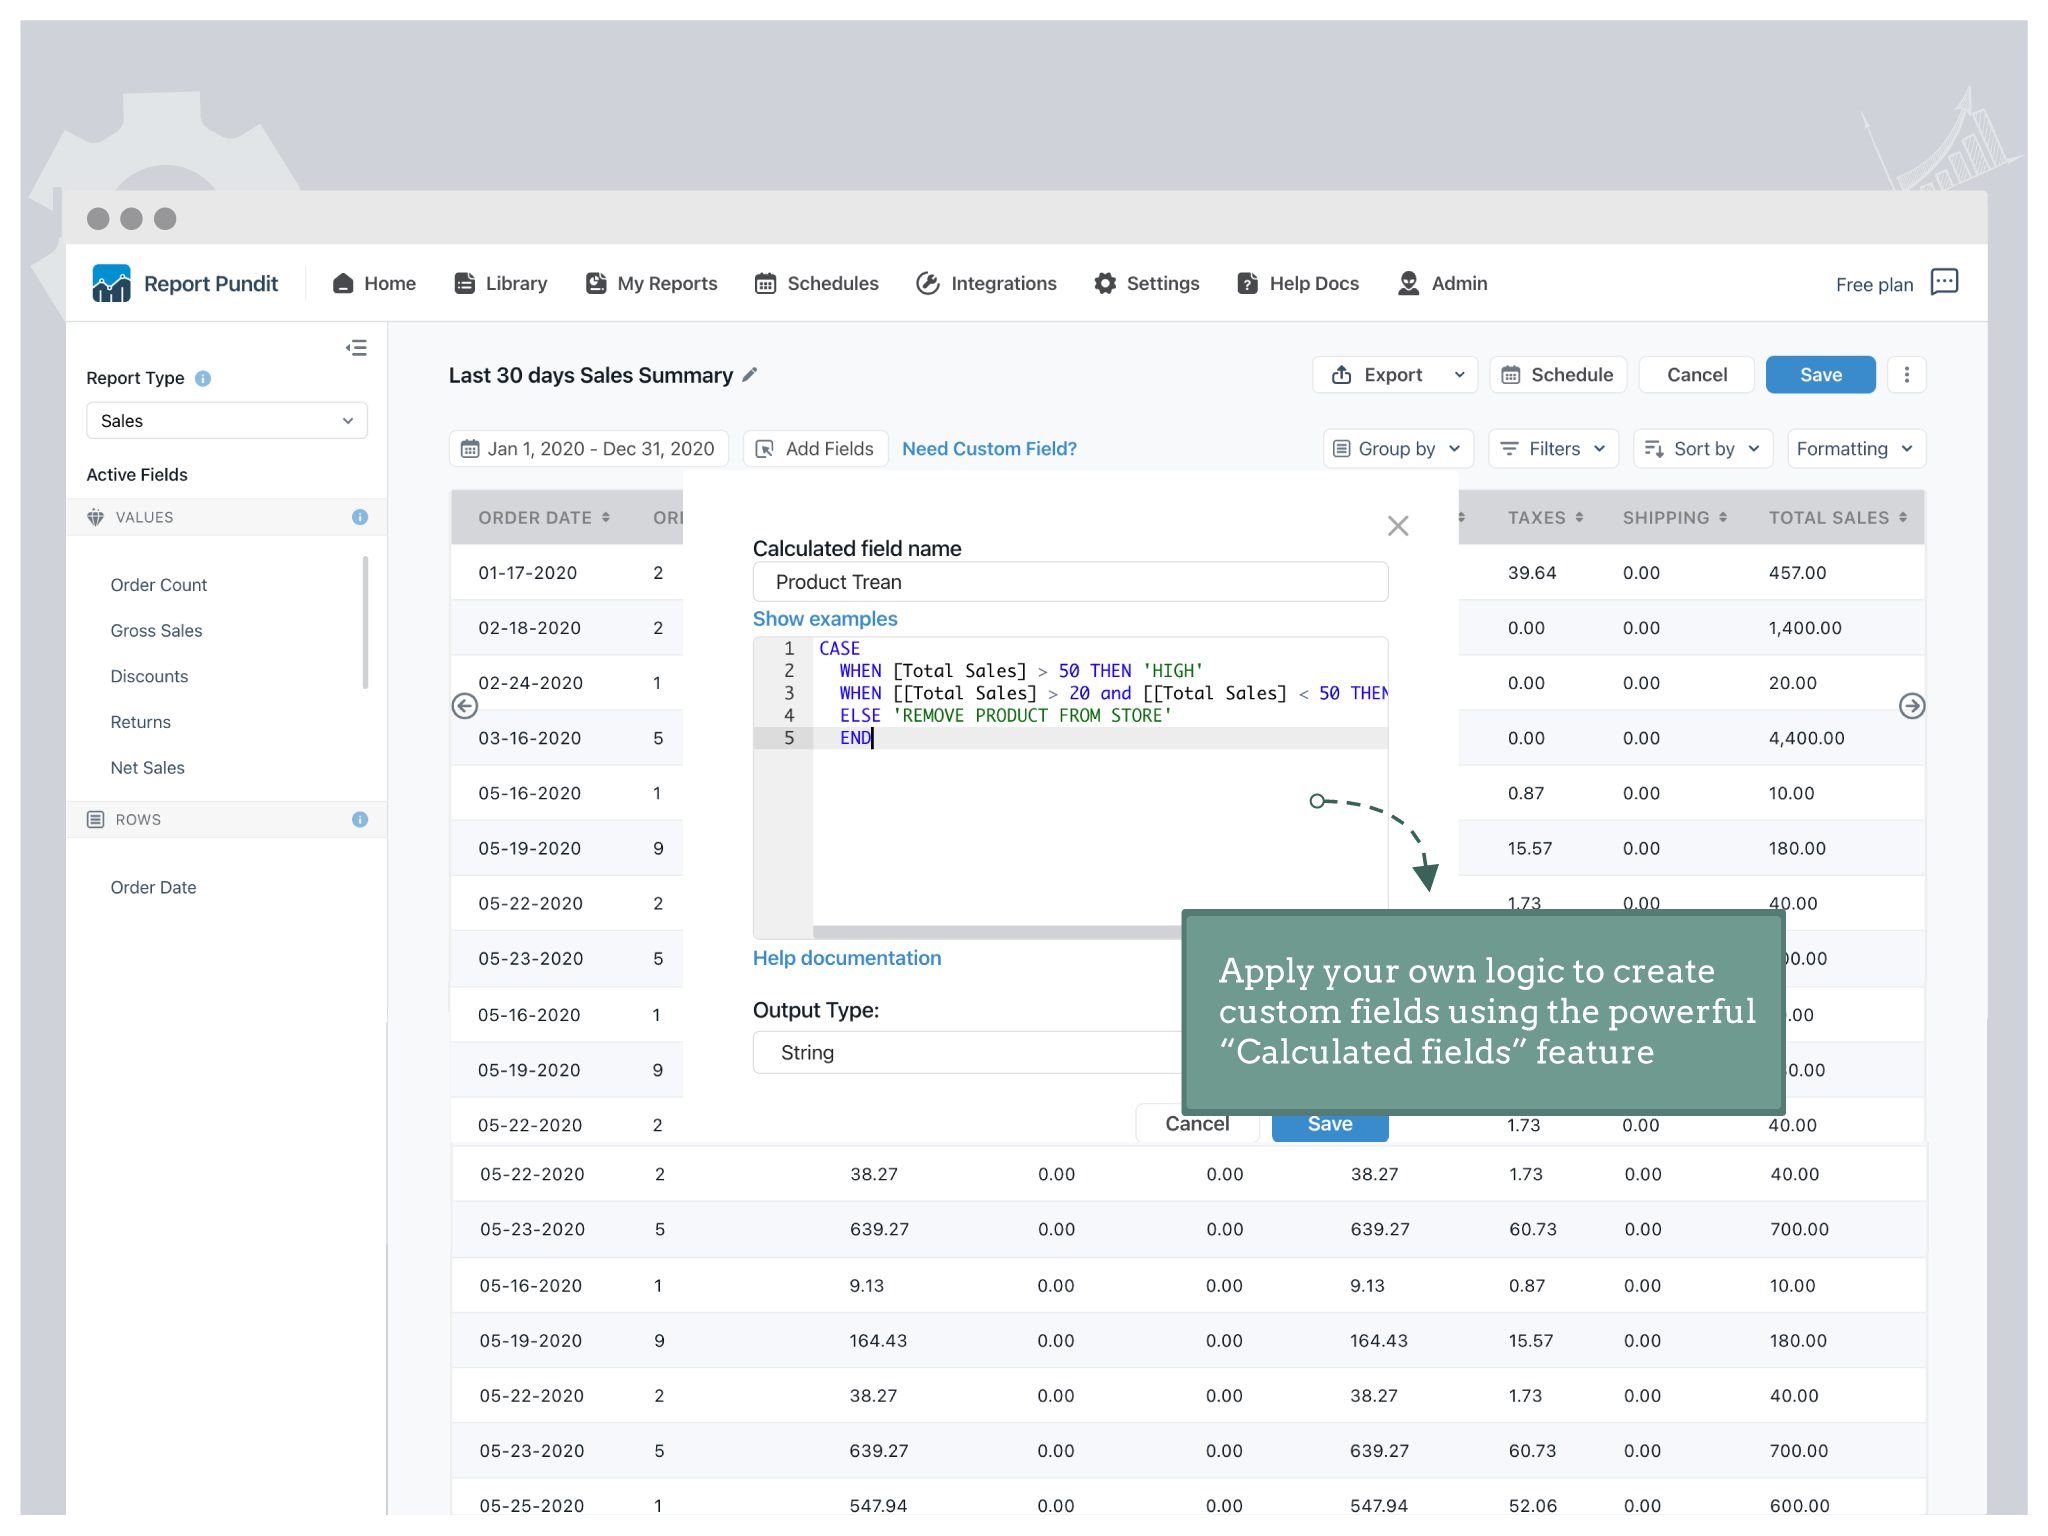This screenshot has width=2048, height=1536.
Task: Click the chat bubble icon near Free plan
Action: click(1944, 282)
